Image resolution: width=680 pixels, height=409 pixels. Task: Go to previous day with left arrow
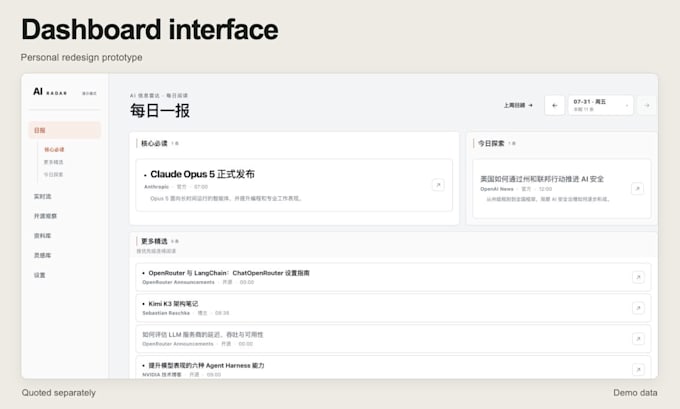tap(554, 105)
